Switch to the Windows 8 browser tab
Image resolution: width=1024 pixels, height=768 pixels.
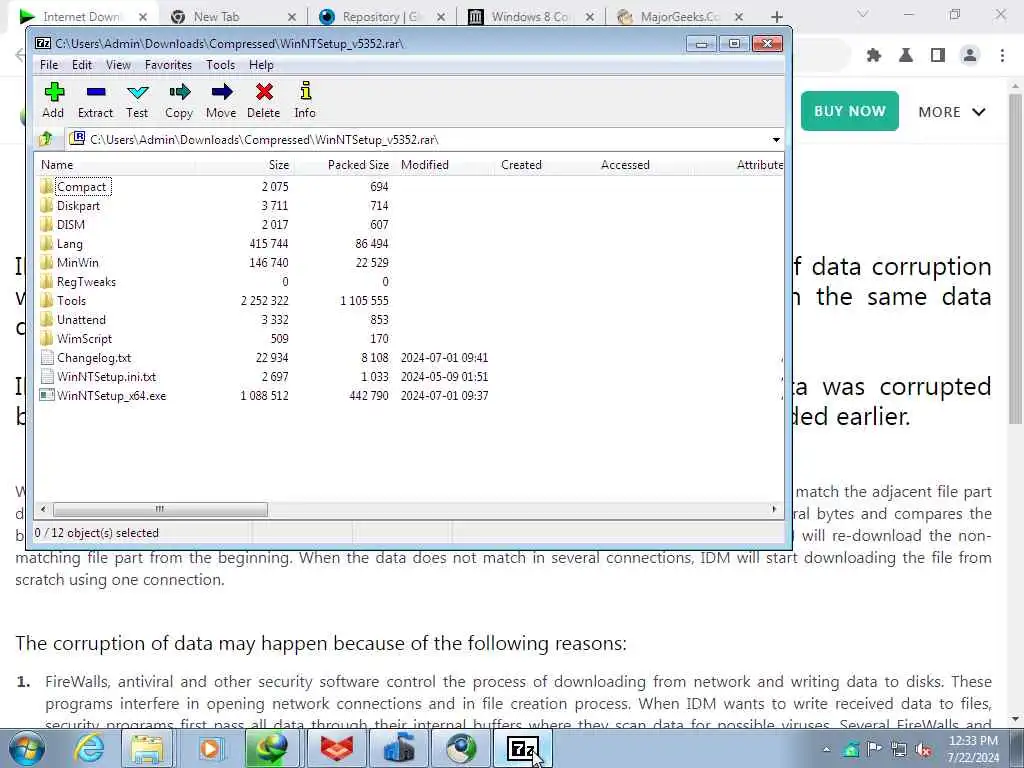tap(530, 16)
